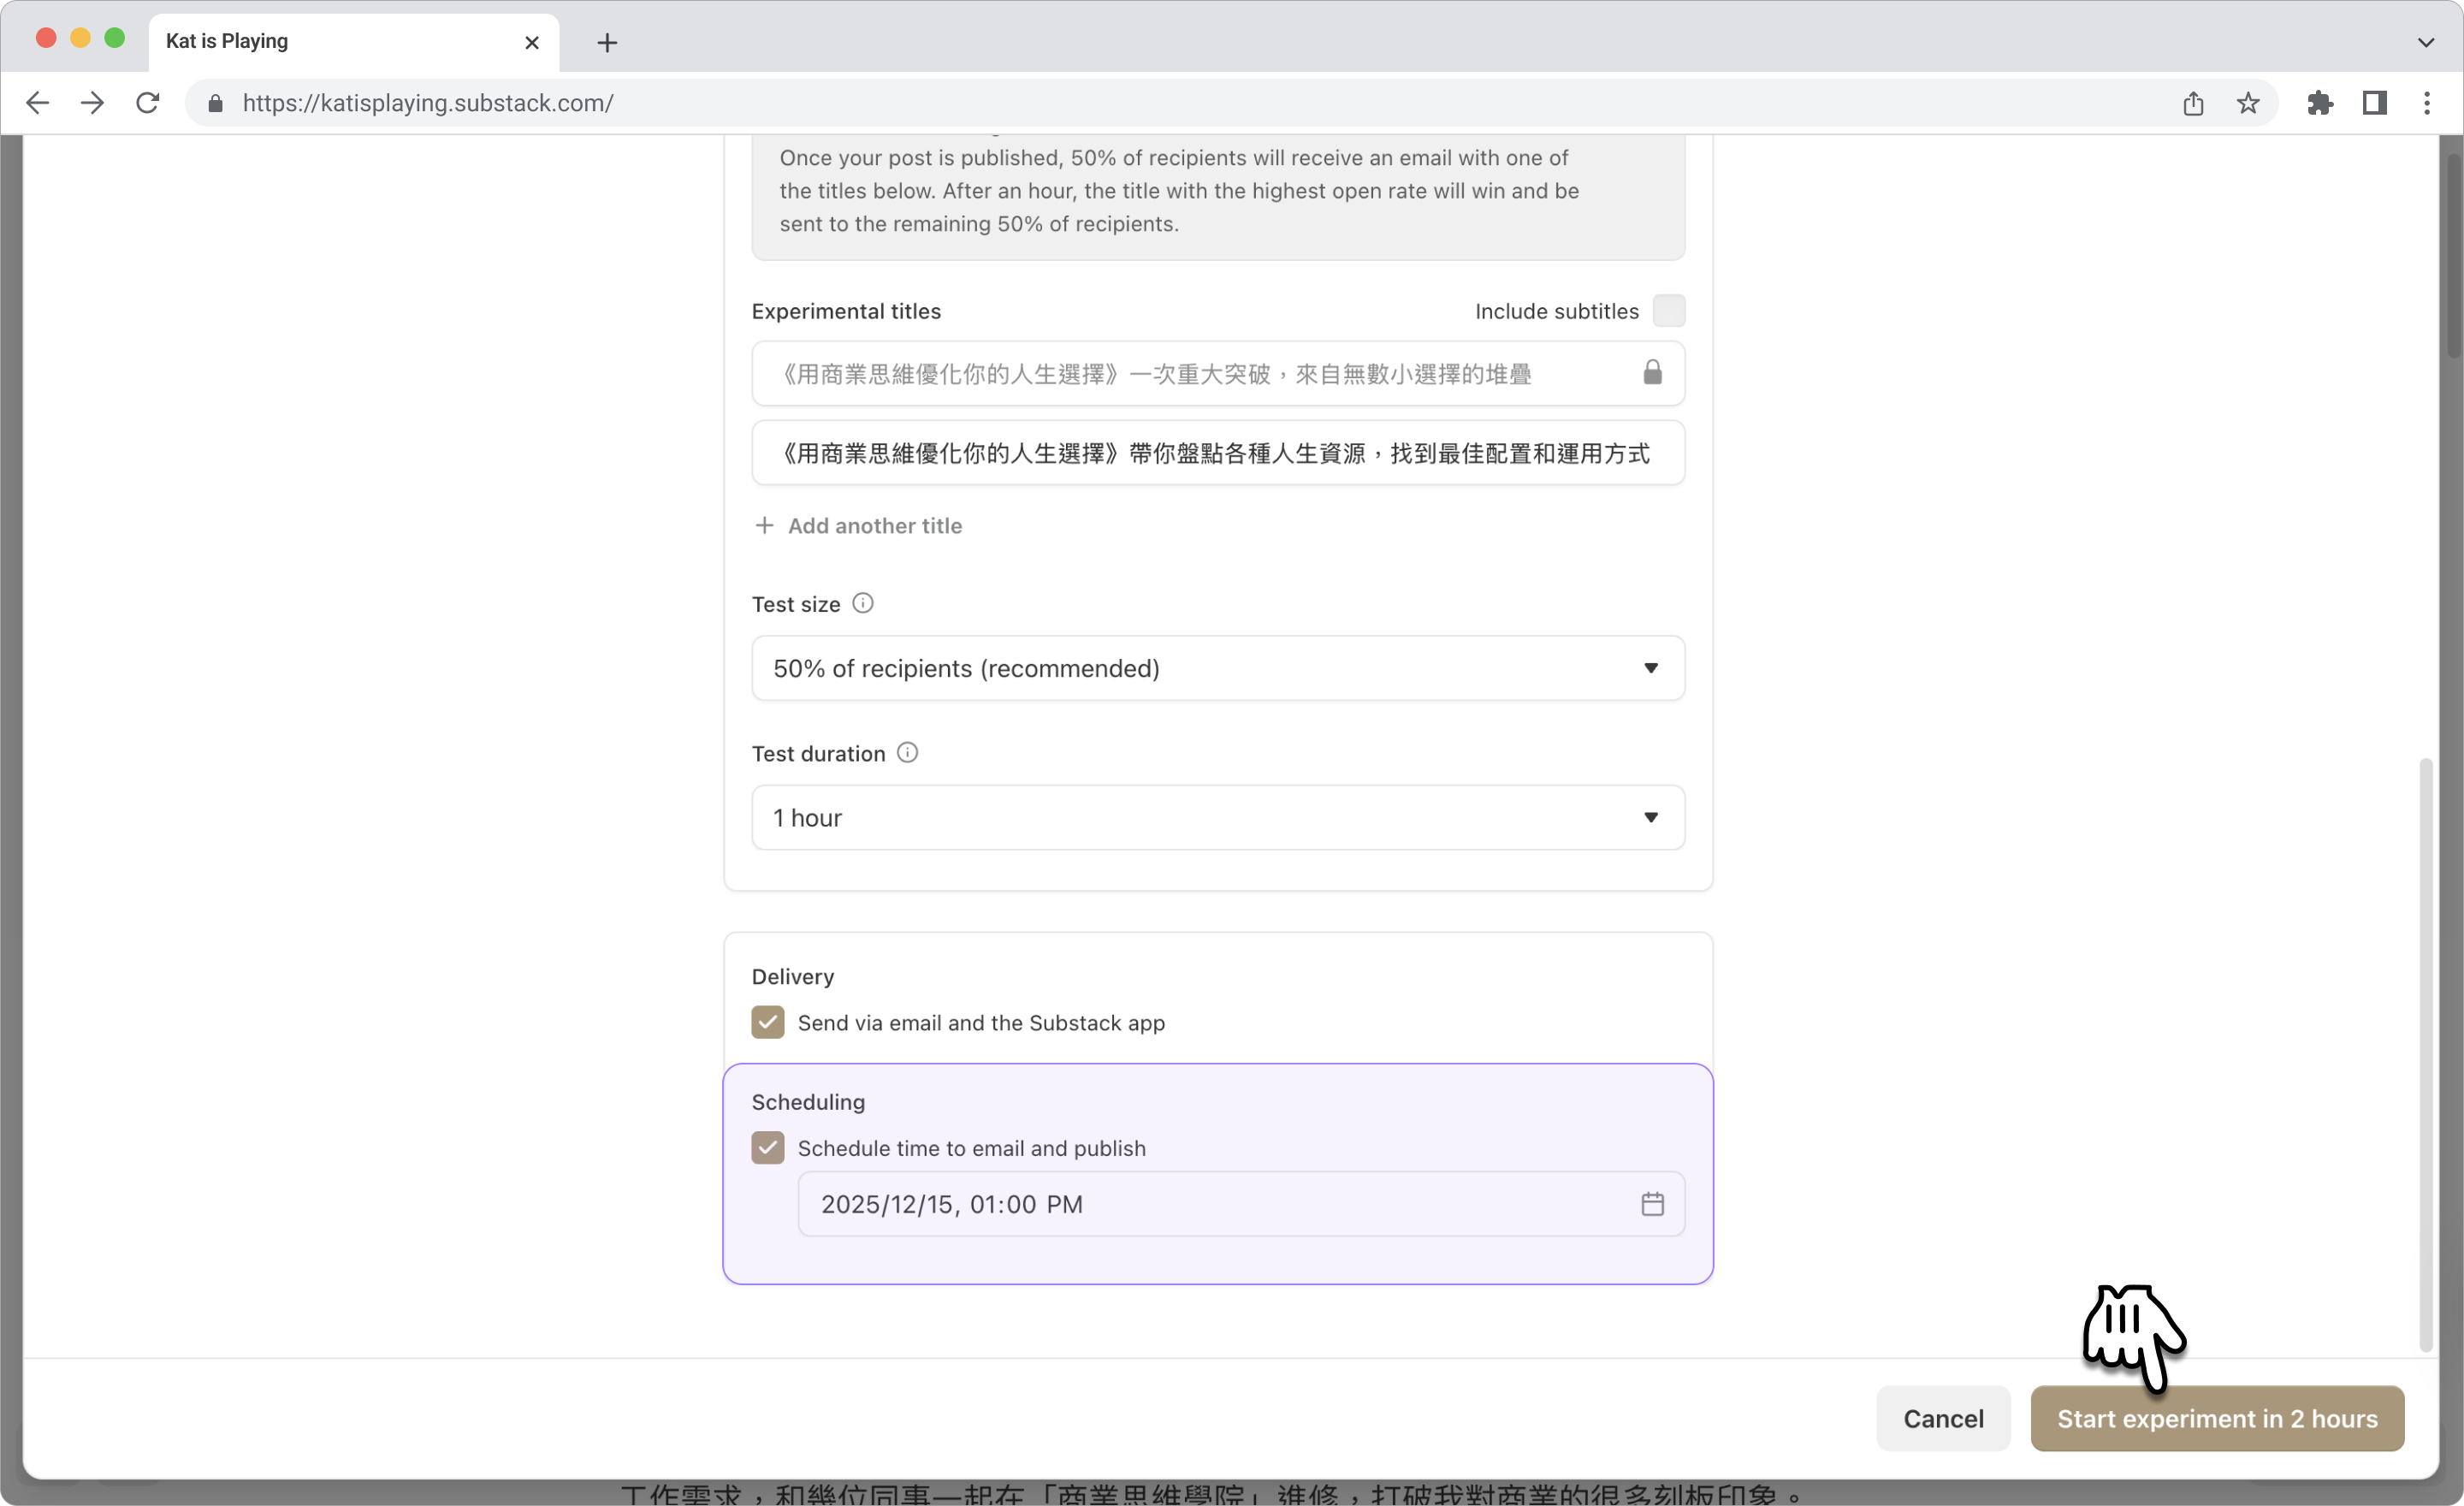Viewport: 2464px width, 1506px height.
Task: Open the Test size dropdown
Action: (x=1217, y=668)
